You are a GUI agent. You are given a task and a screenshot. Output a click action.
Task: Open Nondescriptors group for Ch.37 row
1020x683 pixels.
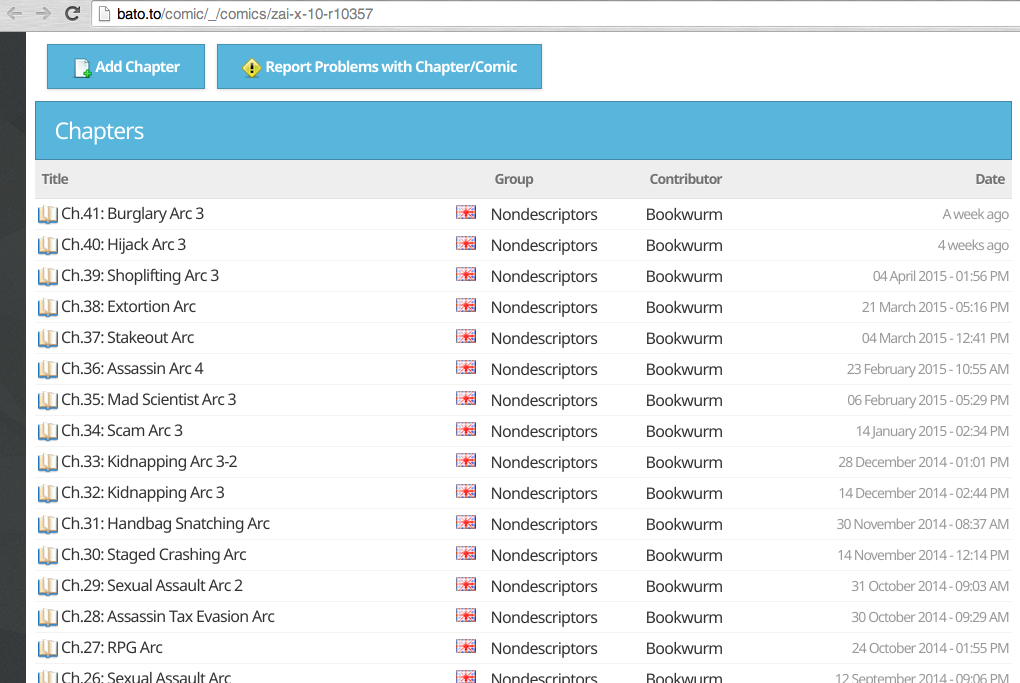[543, 338]
